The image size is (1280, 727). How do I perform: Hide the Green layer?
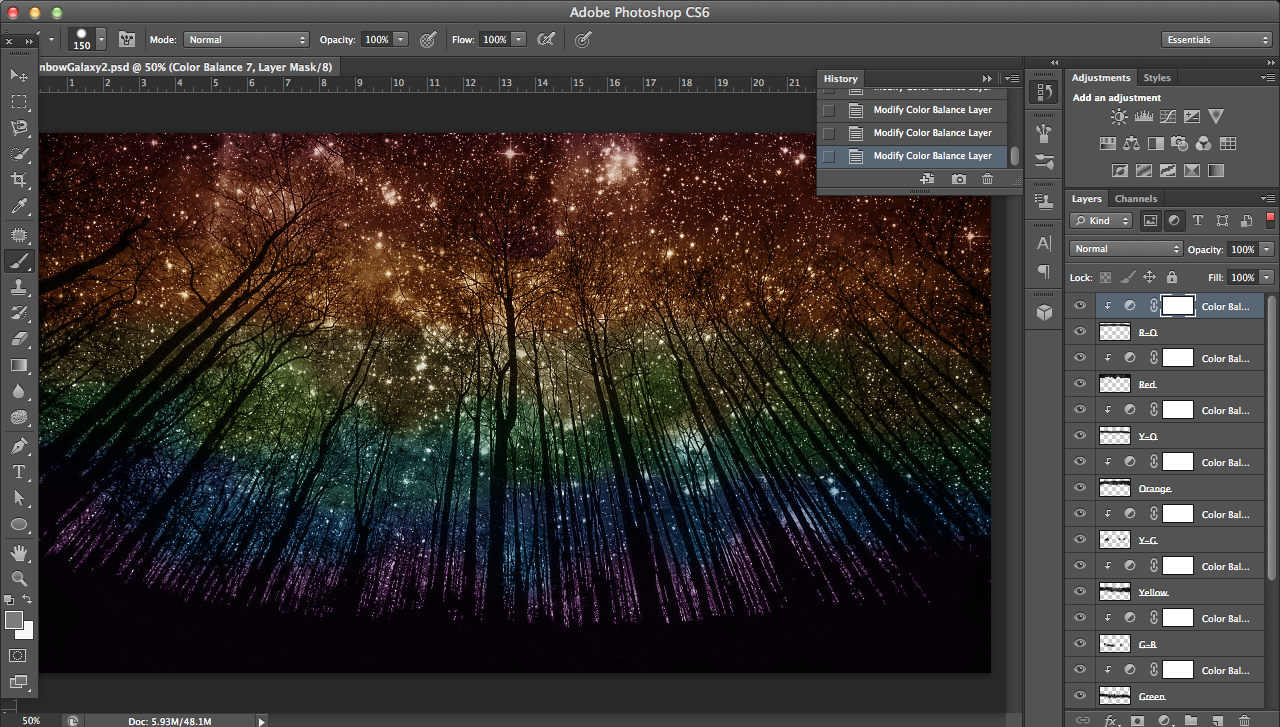point(1080,696)
